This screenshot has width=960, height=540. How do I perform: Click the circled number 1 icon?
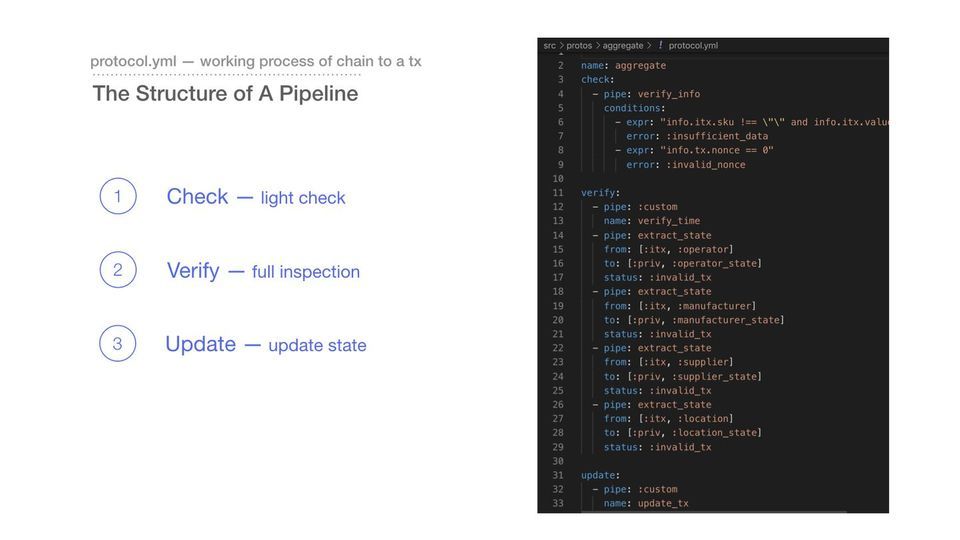pyautogui.click(x=117, y=196)
